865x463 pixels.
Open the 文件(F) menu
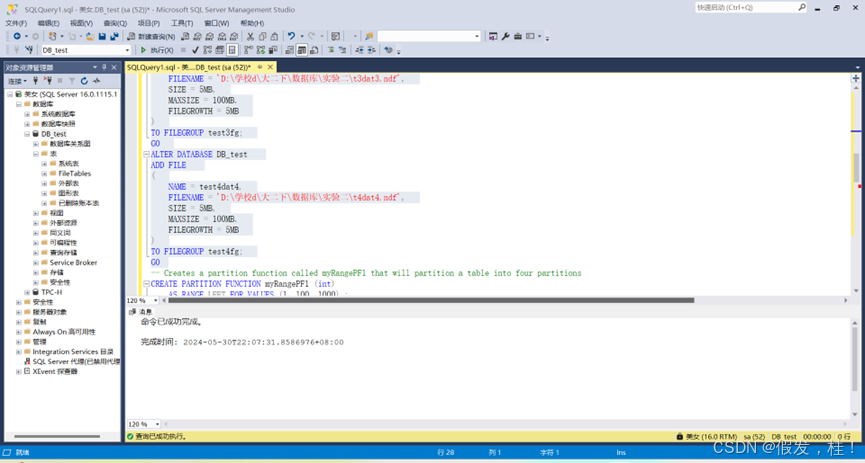16,23
